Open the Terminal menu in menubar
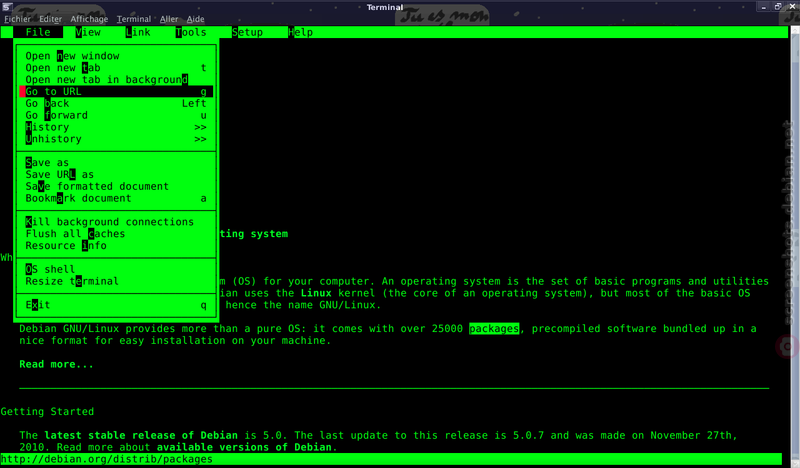The image size is (800, 468). (x=134, y=19)
